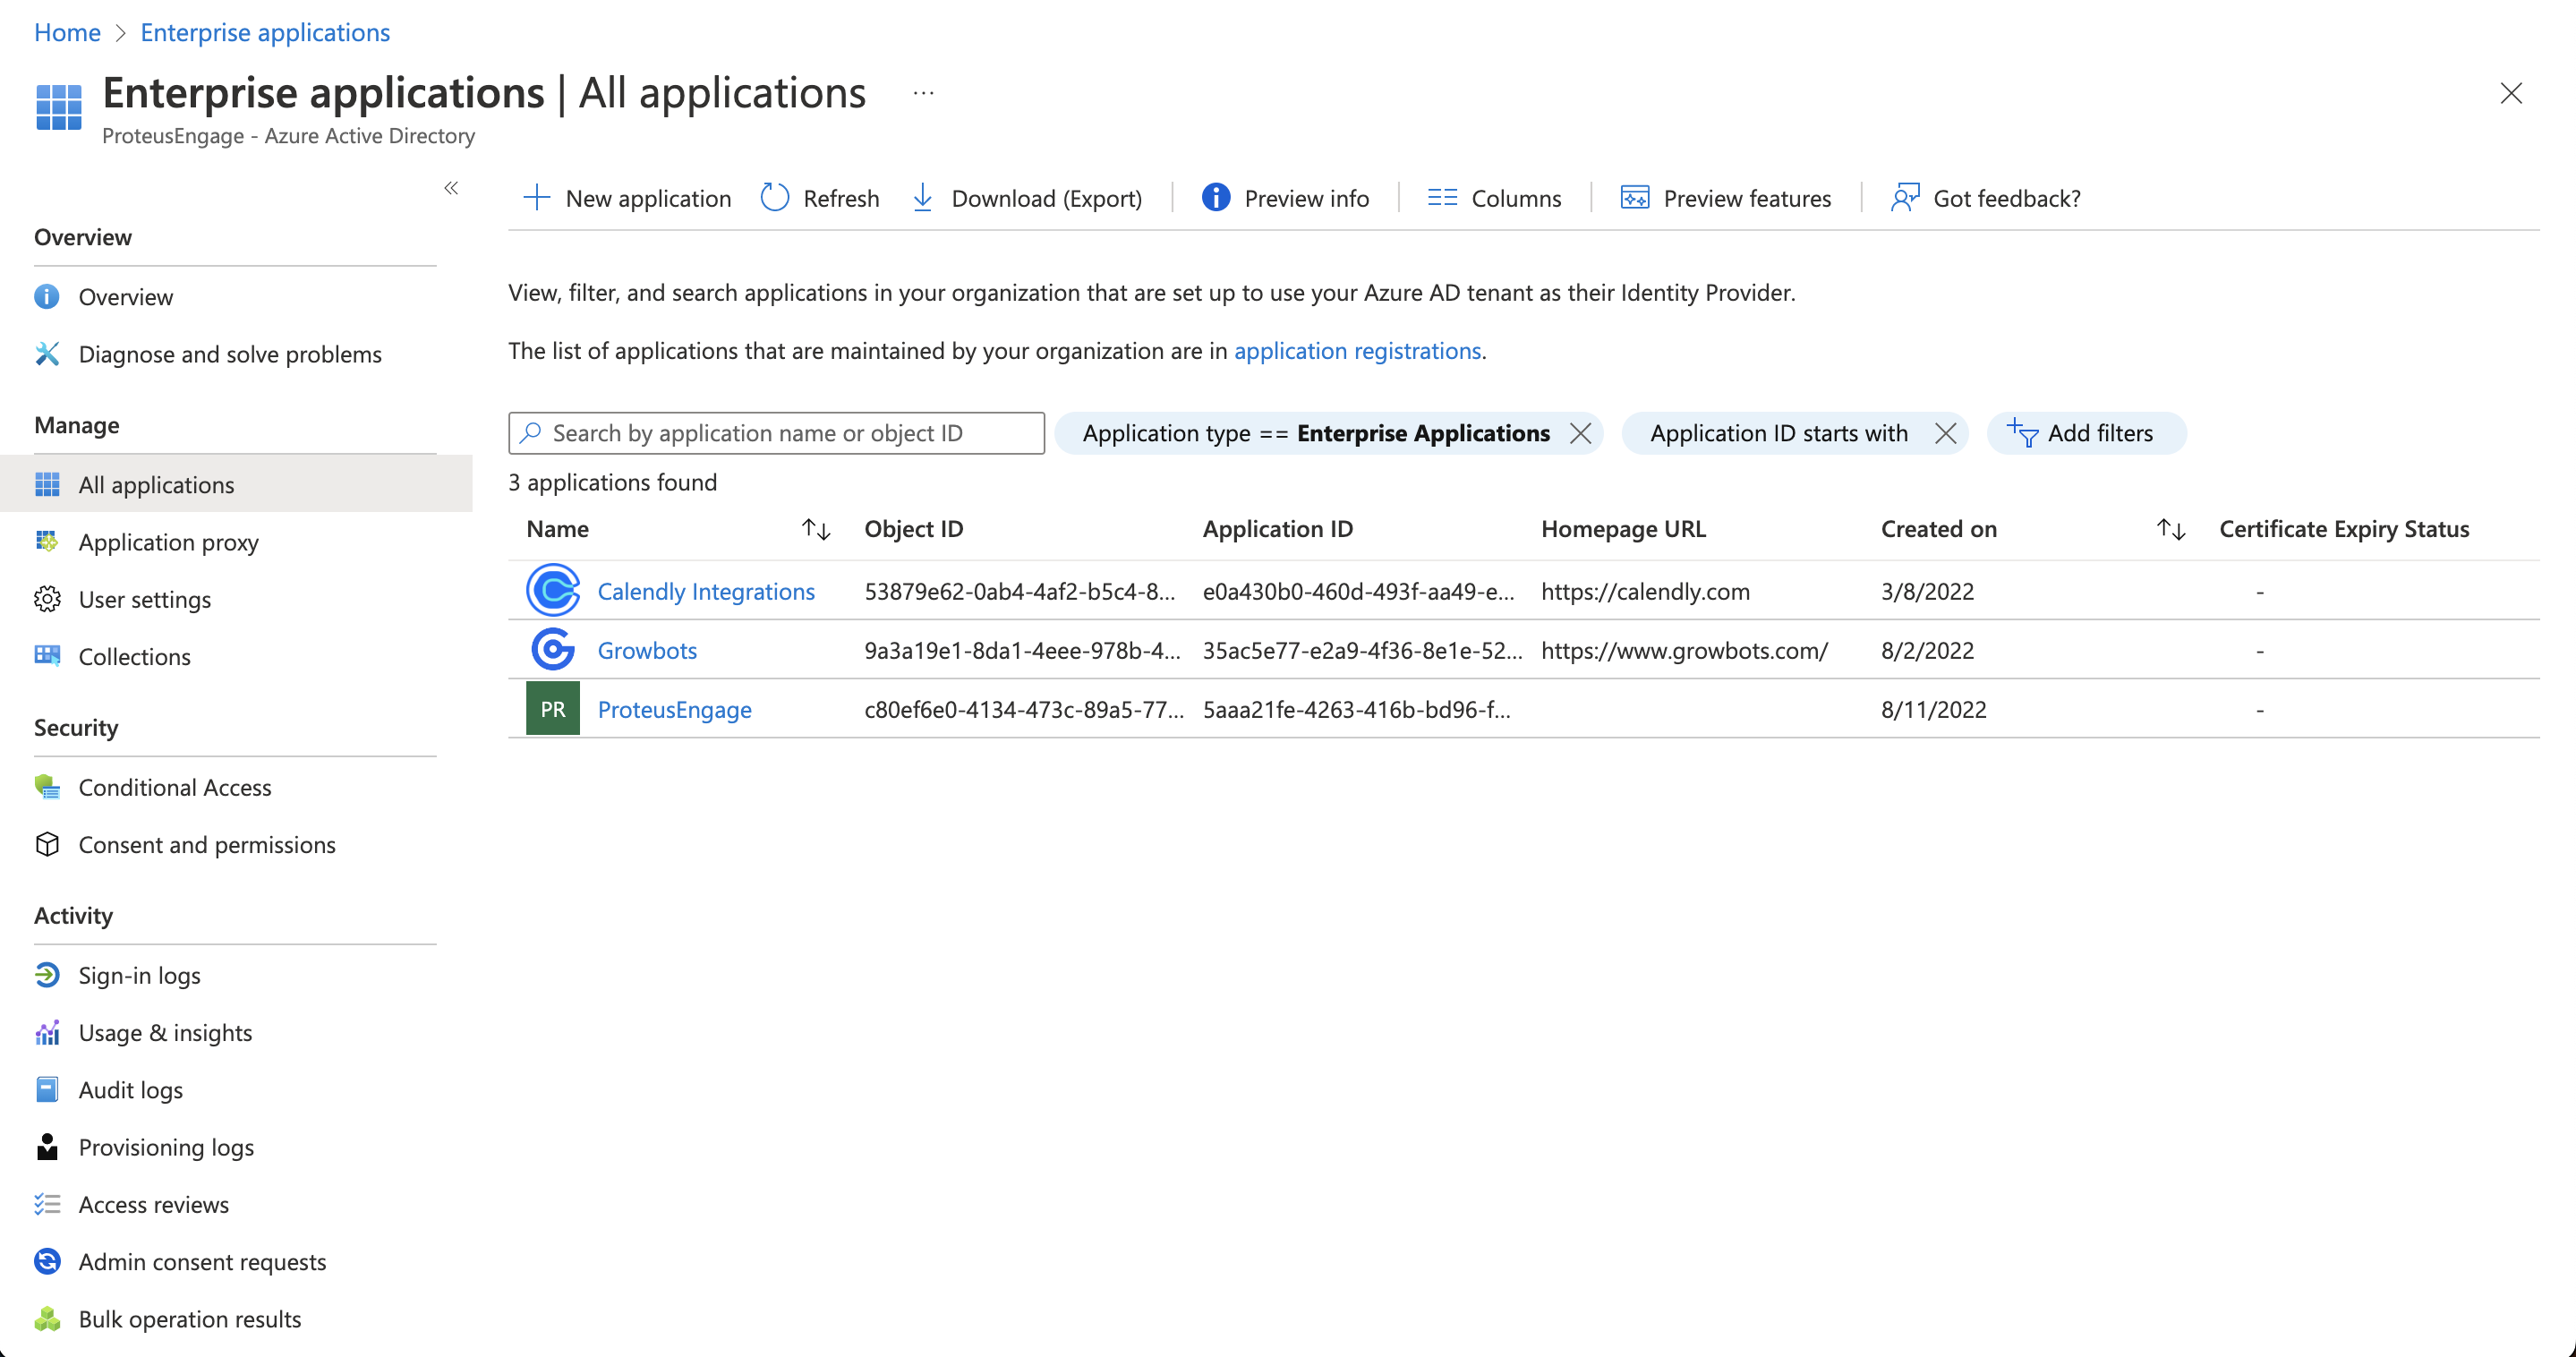The width and height of the screenshot is (2576, 1357).
Task: Select Calendly object ID 53879e62 cell
Action: tap(1019, 591)
